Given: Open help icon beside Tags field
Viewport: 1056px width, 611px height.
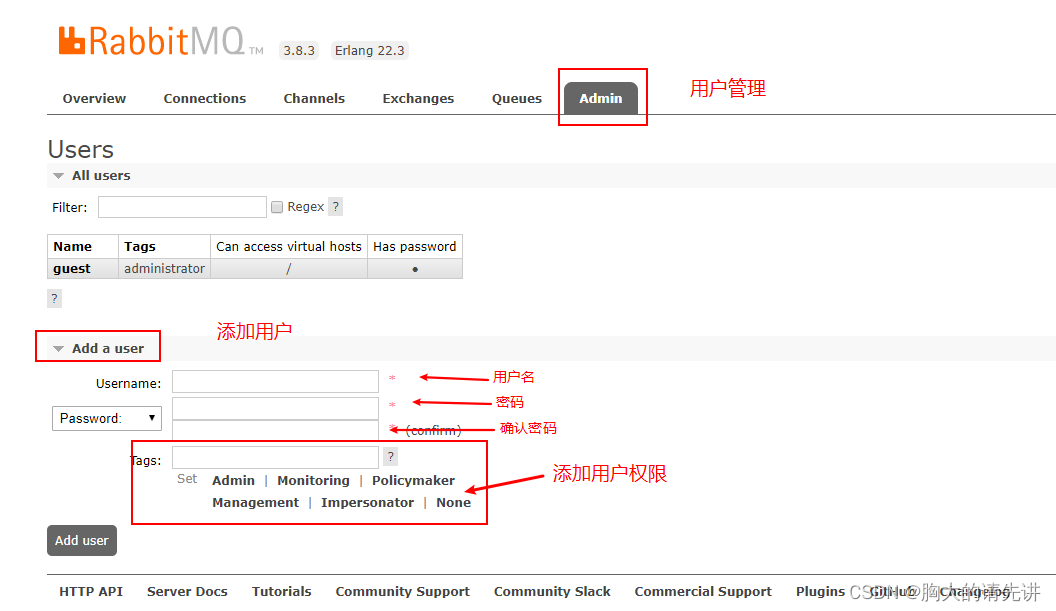Looking at the screenshot, I should 391,457.
